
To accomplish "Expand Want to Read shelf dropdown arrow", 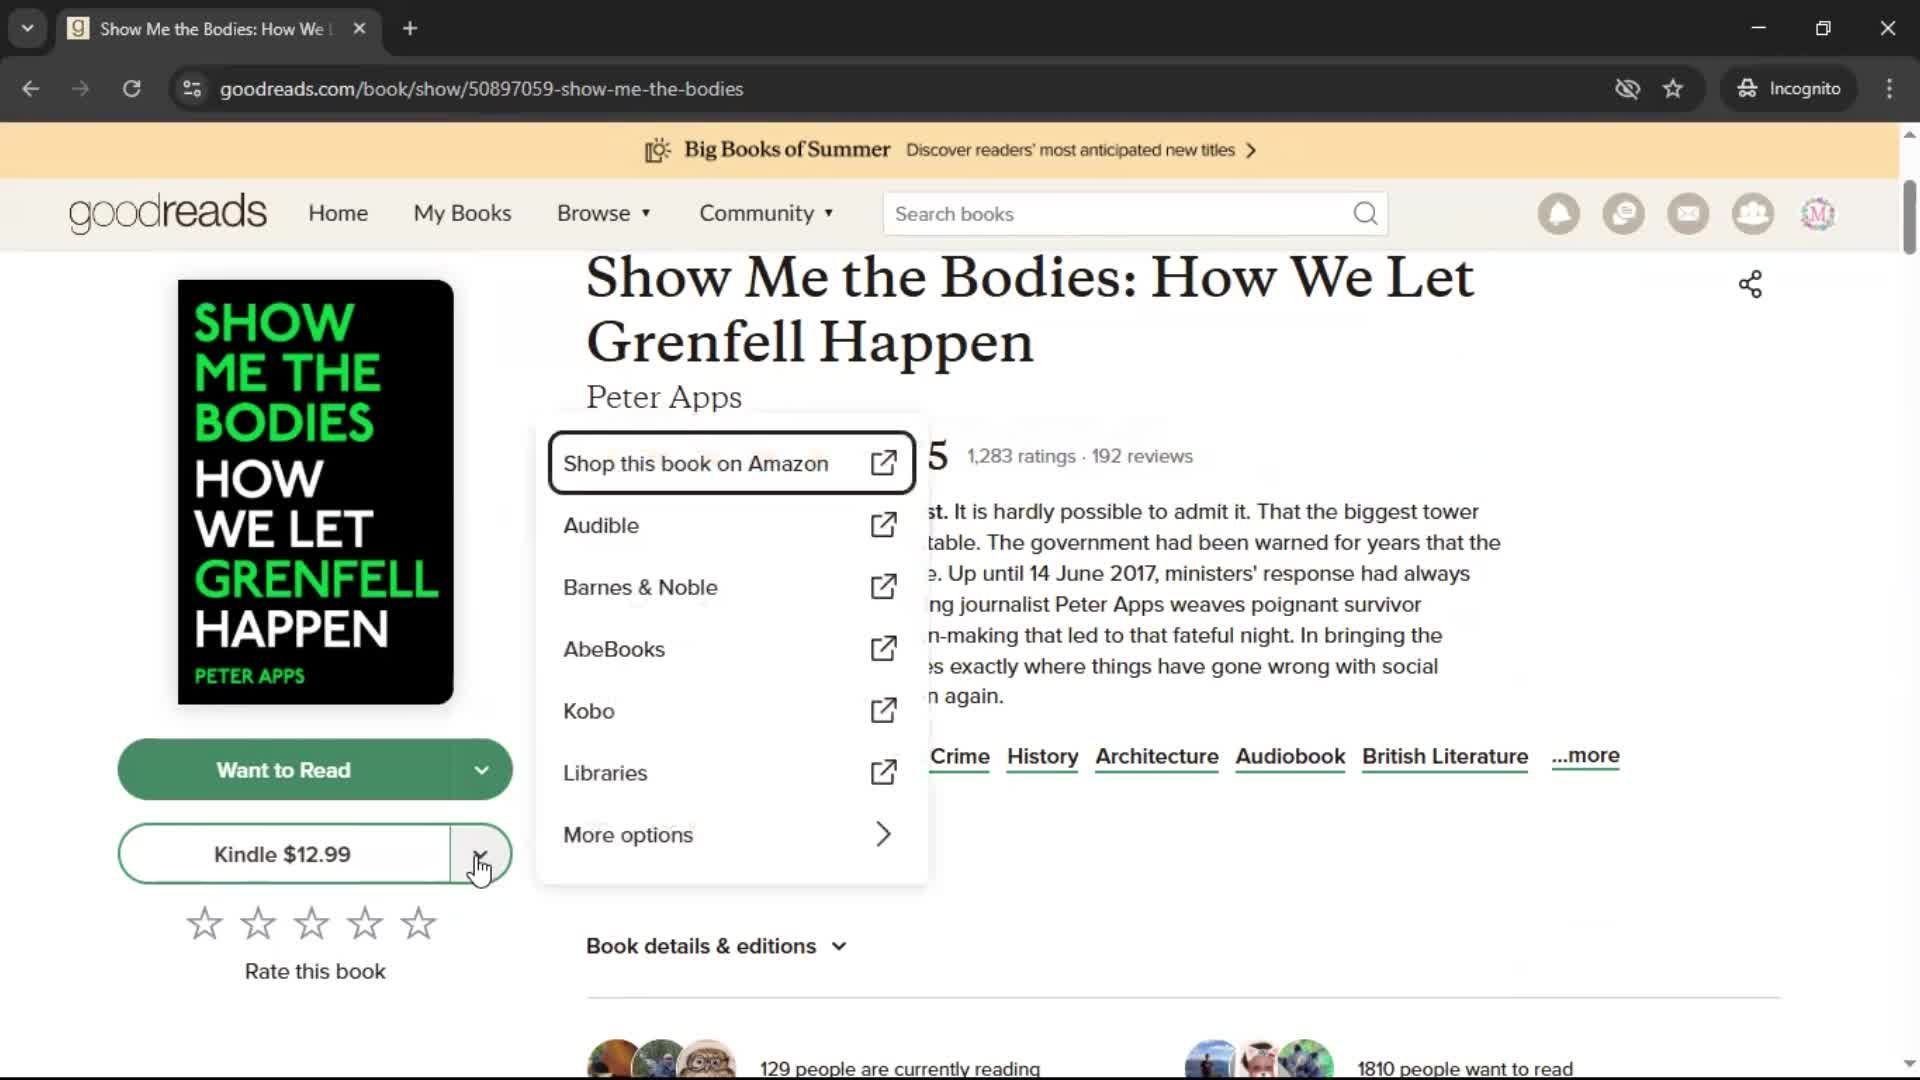I will (481, 770).
